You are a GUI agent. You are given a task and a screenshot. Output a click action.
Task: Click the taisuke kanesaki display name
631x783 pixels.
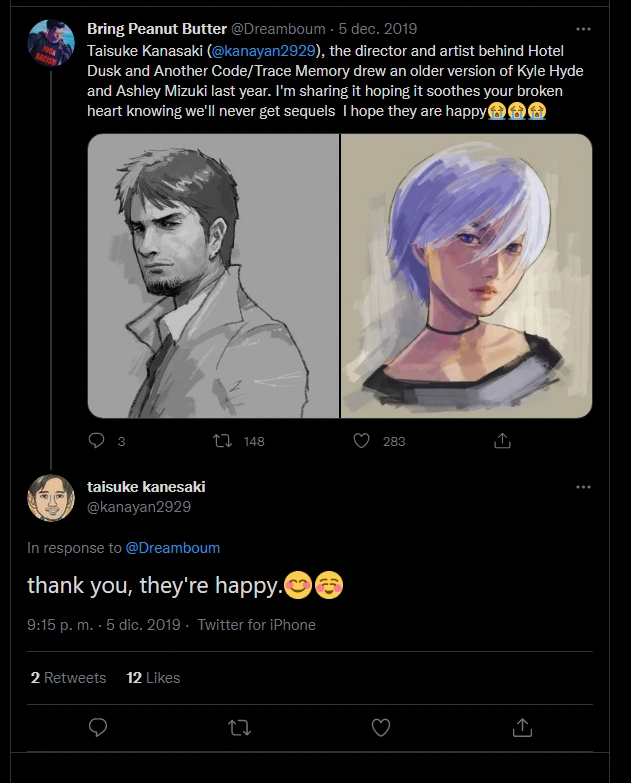click(x=146, y=487)
